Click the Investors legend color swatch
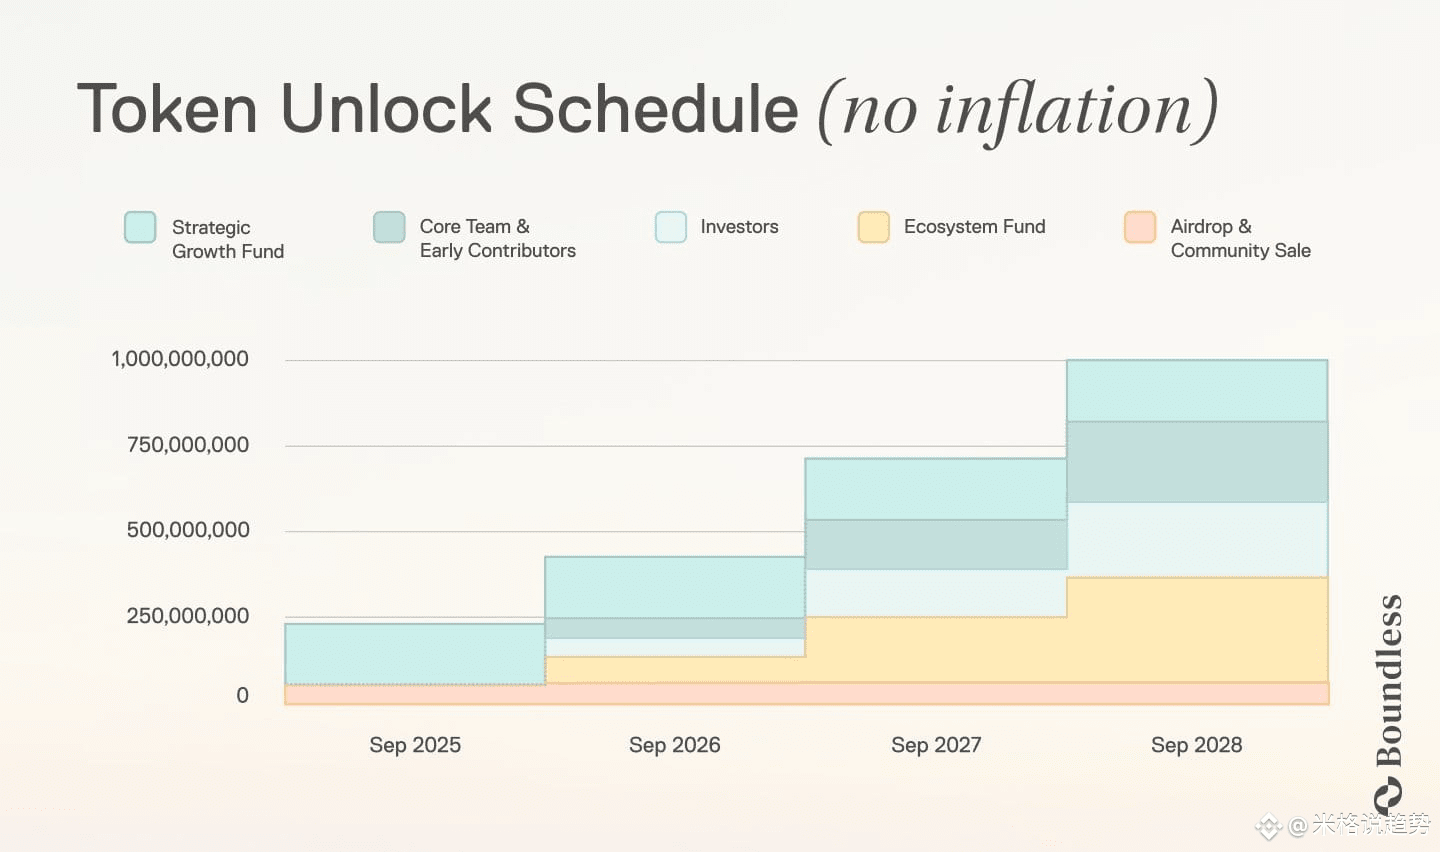1440x852 pixels. (671, 227)
